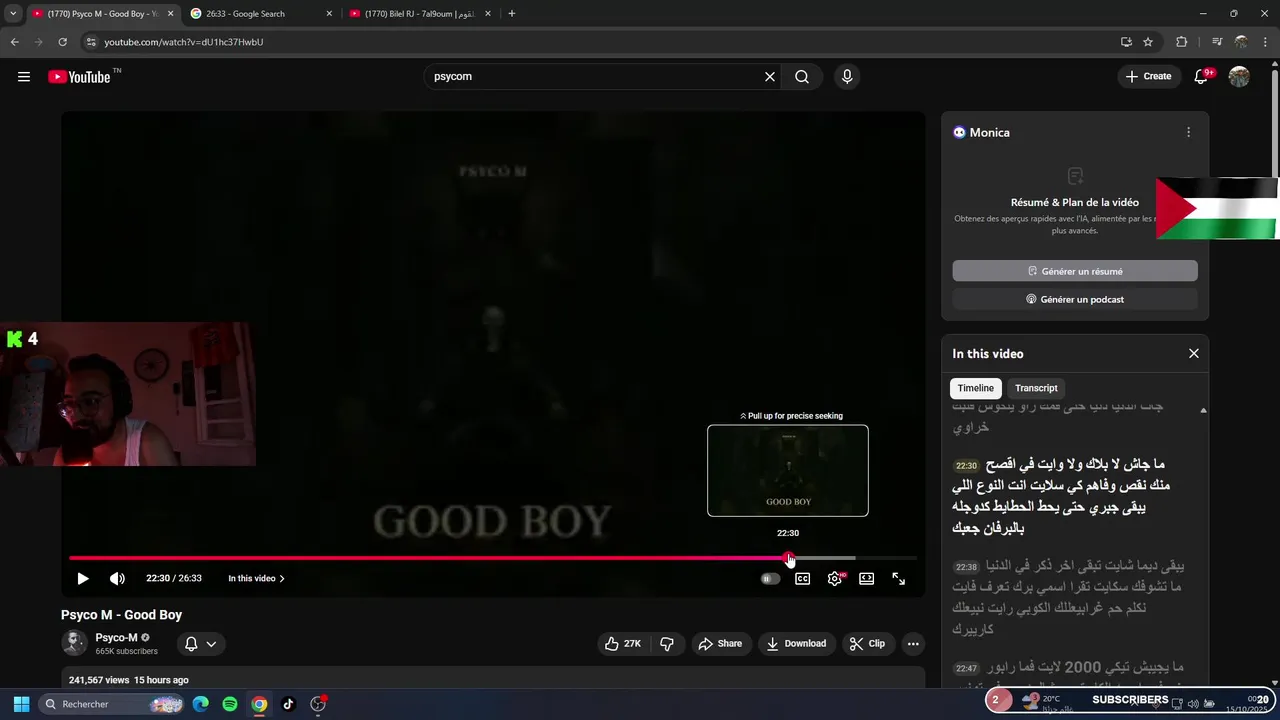Open the Psyco-M channel name link
Viewport: 1280px width, 720px height.
click(x=116, y=638)
